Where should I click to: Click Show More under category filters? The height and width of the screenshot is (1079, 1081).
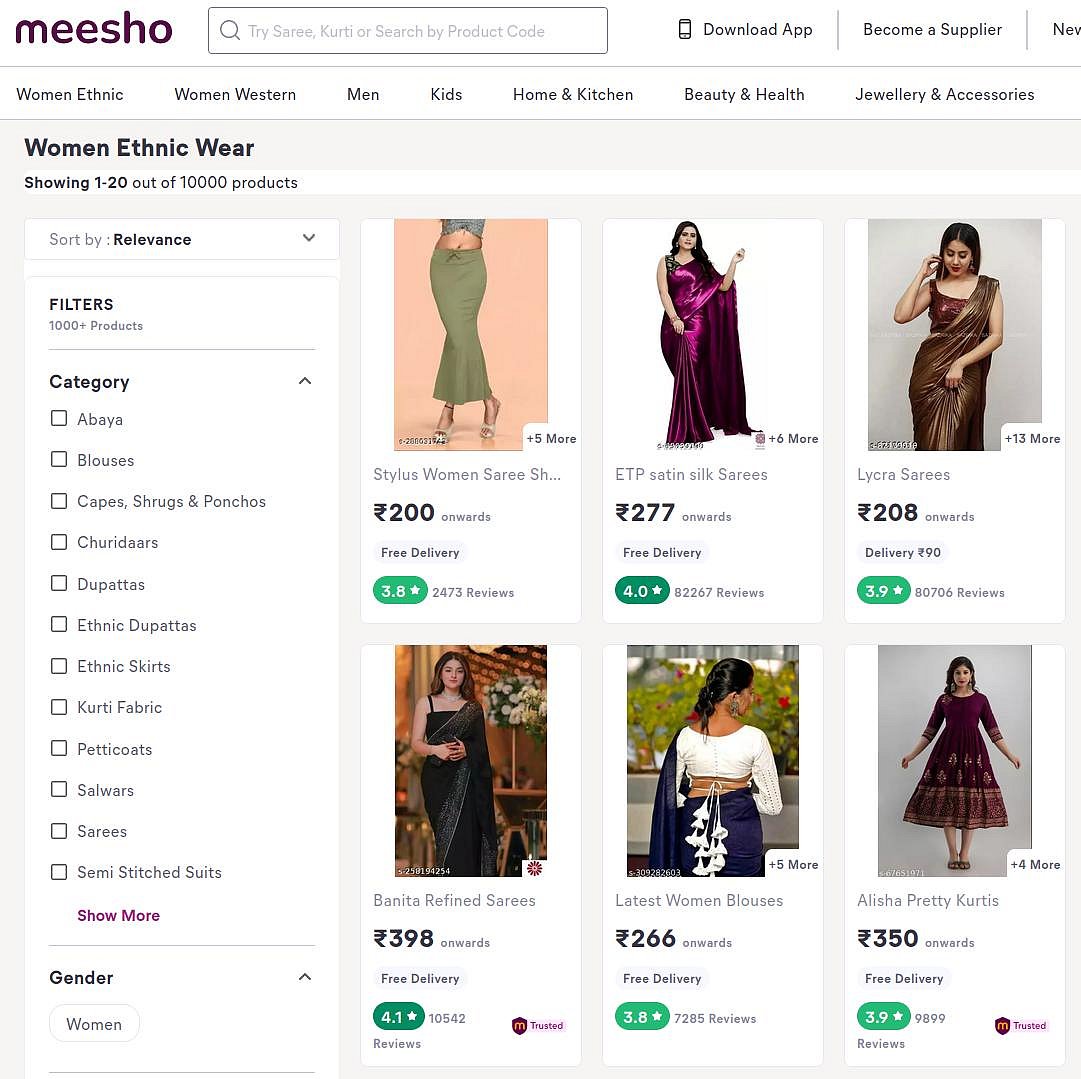point(118,915)
